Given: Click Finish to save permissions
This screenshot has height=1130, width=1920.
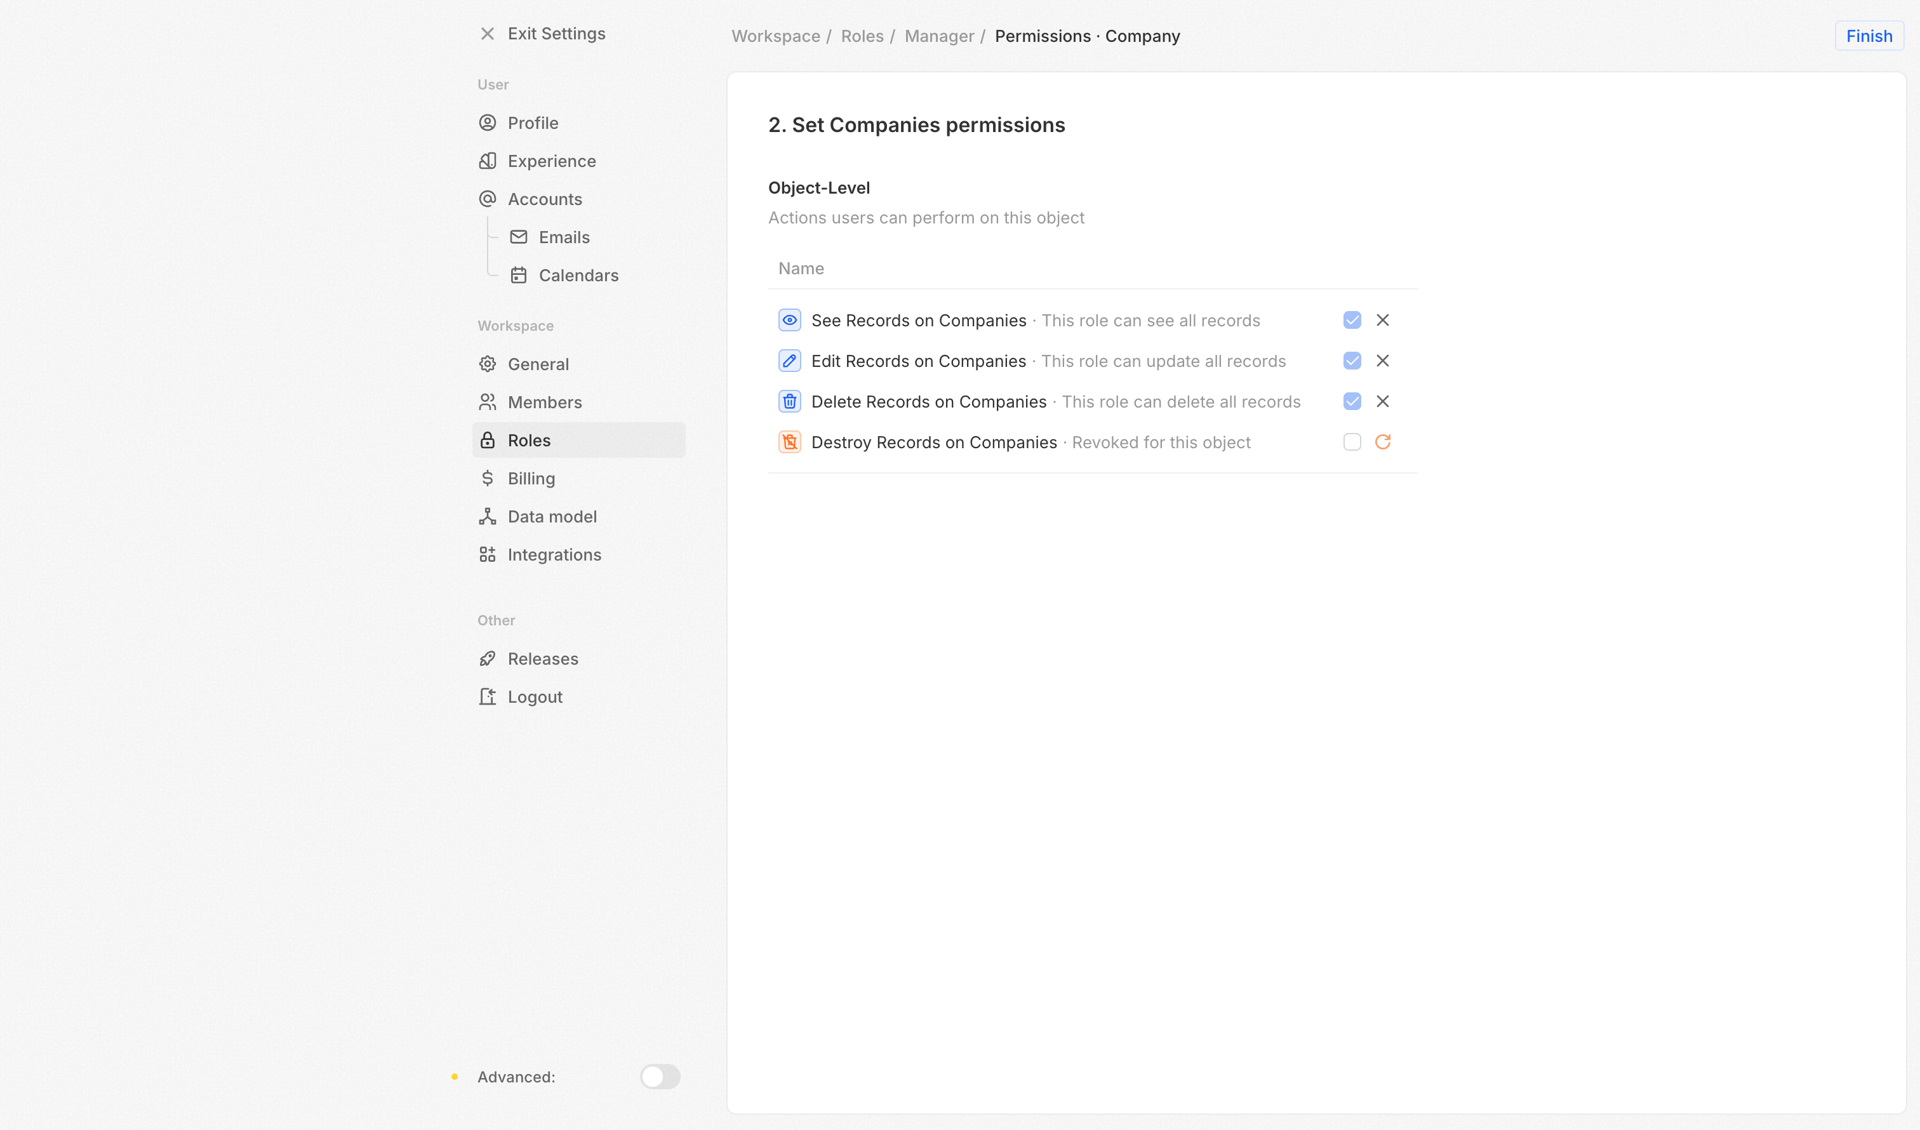Looking at the screenshot, I should tap(1868, 35).
